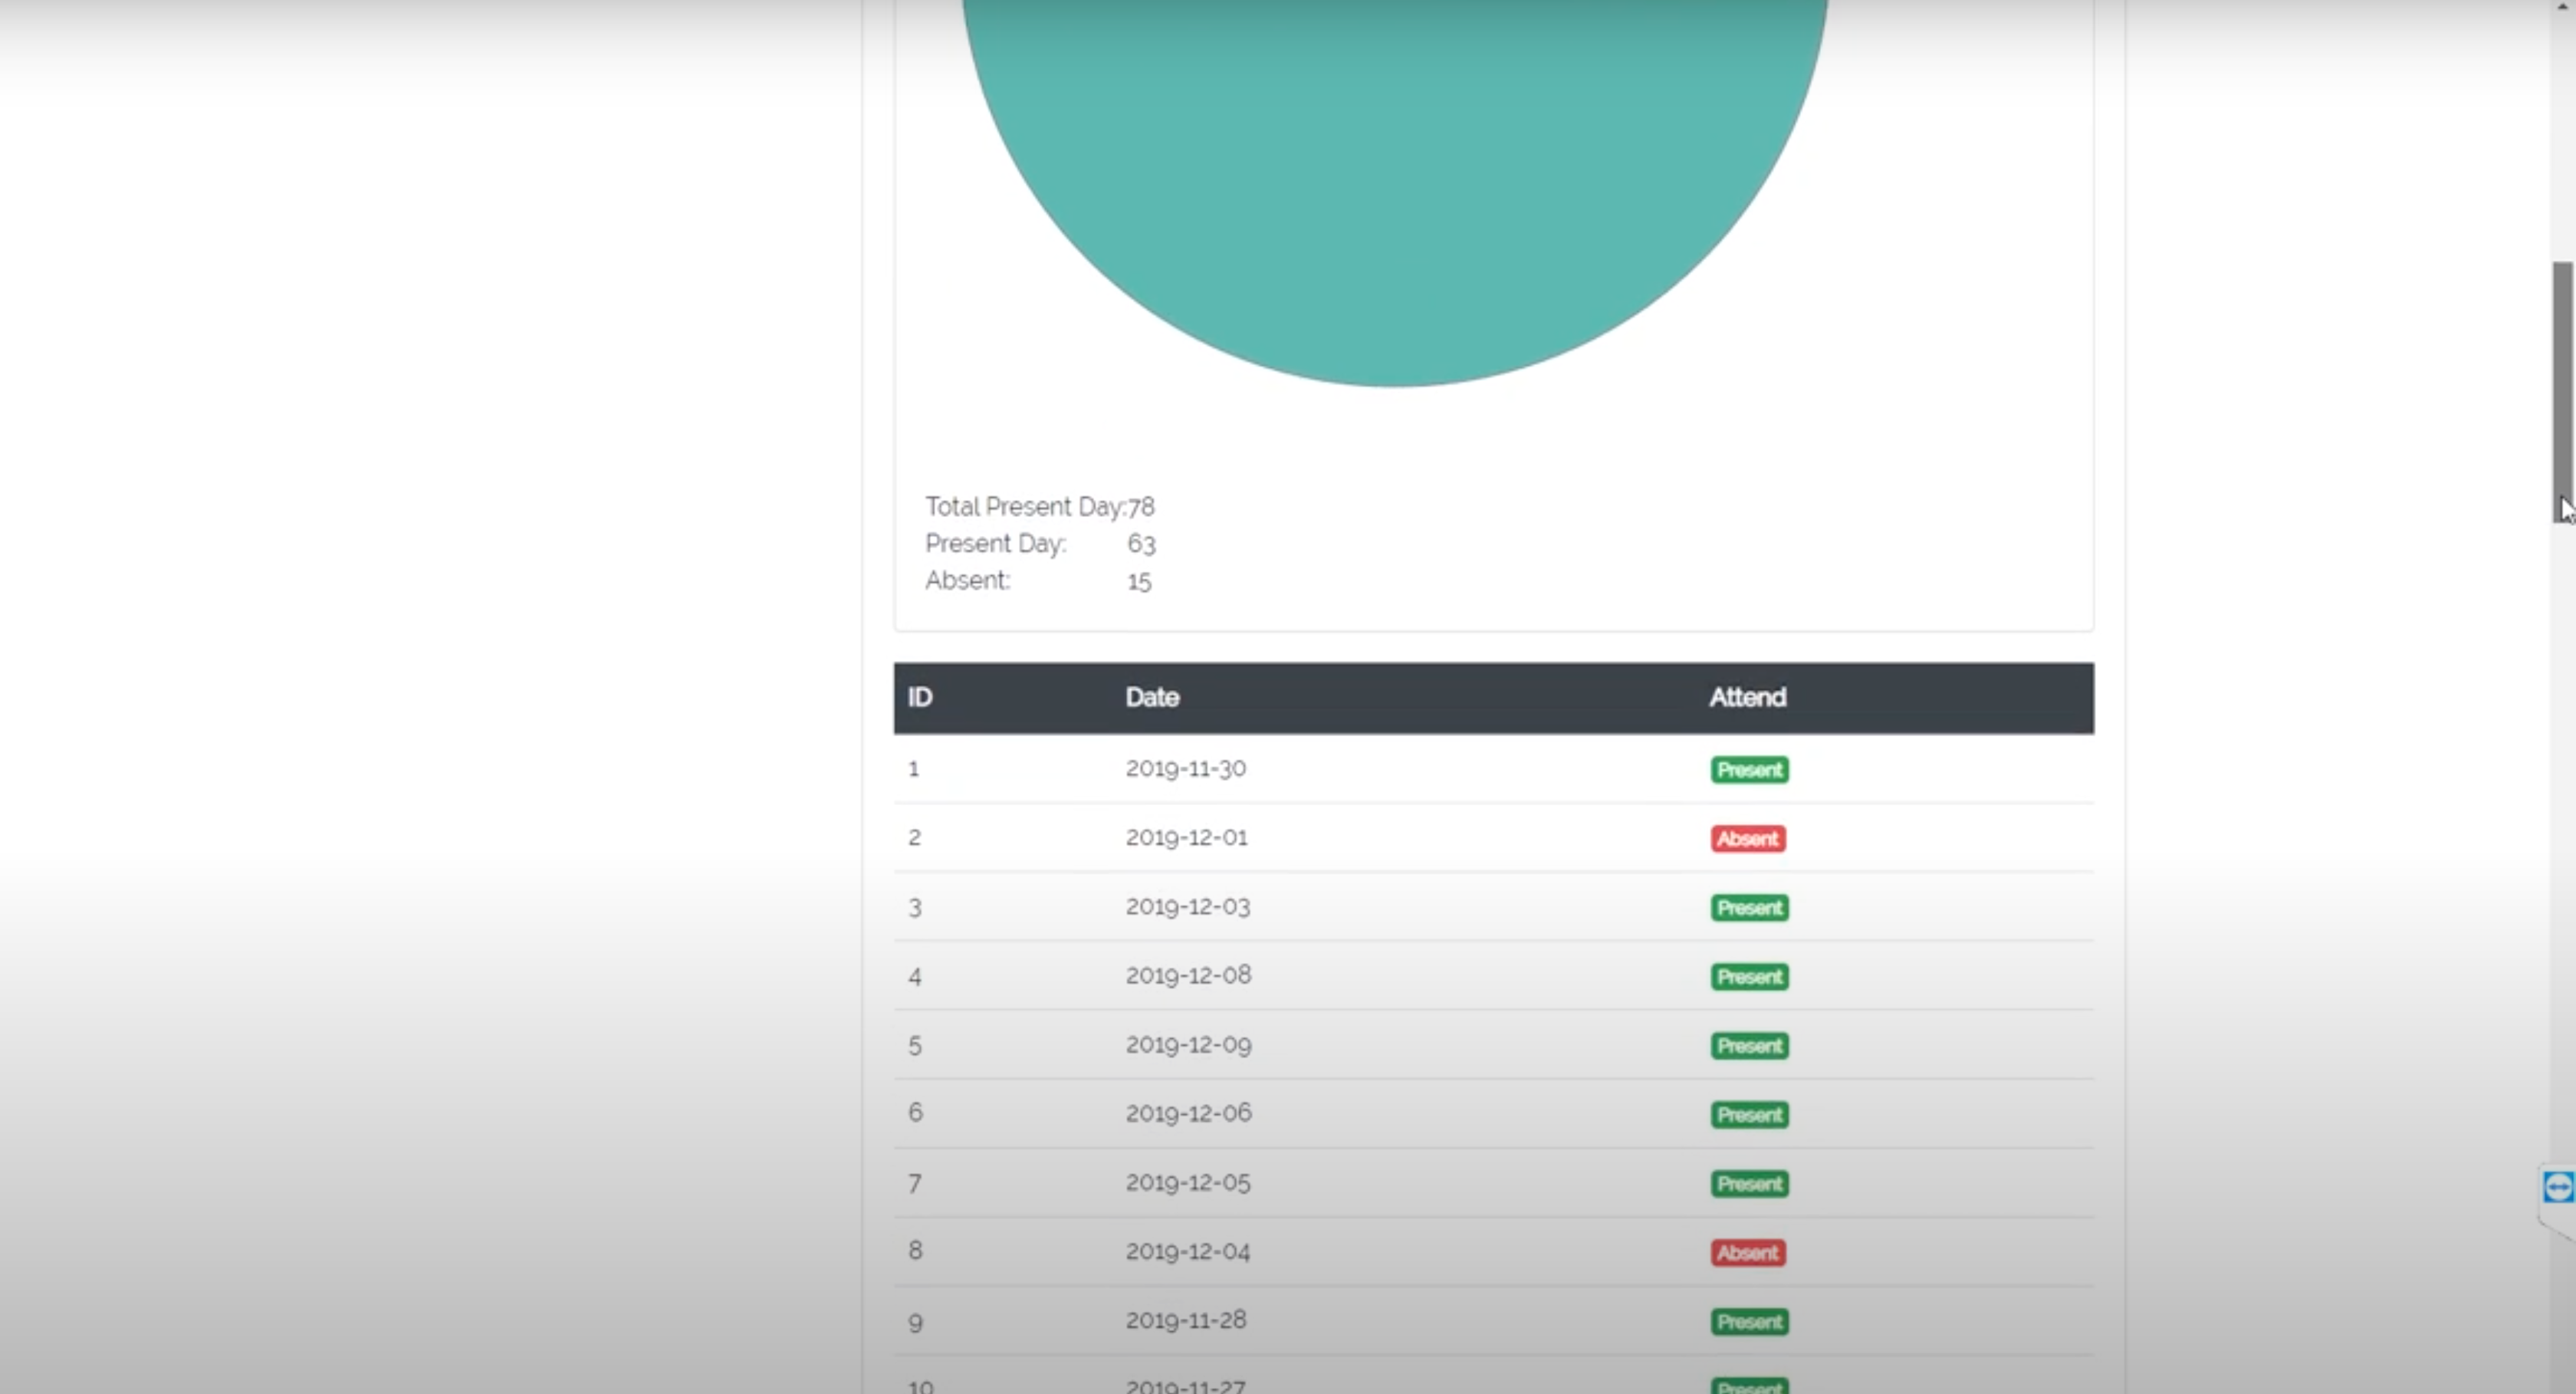Click Present badge for 2019-12-05

click(1749, 1184)
